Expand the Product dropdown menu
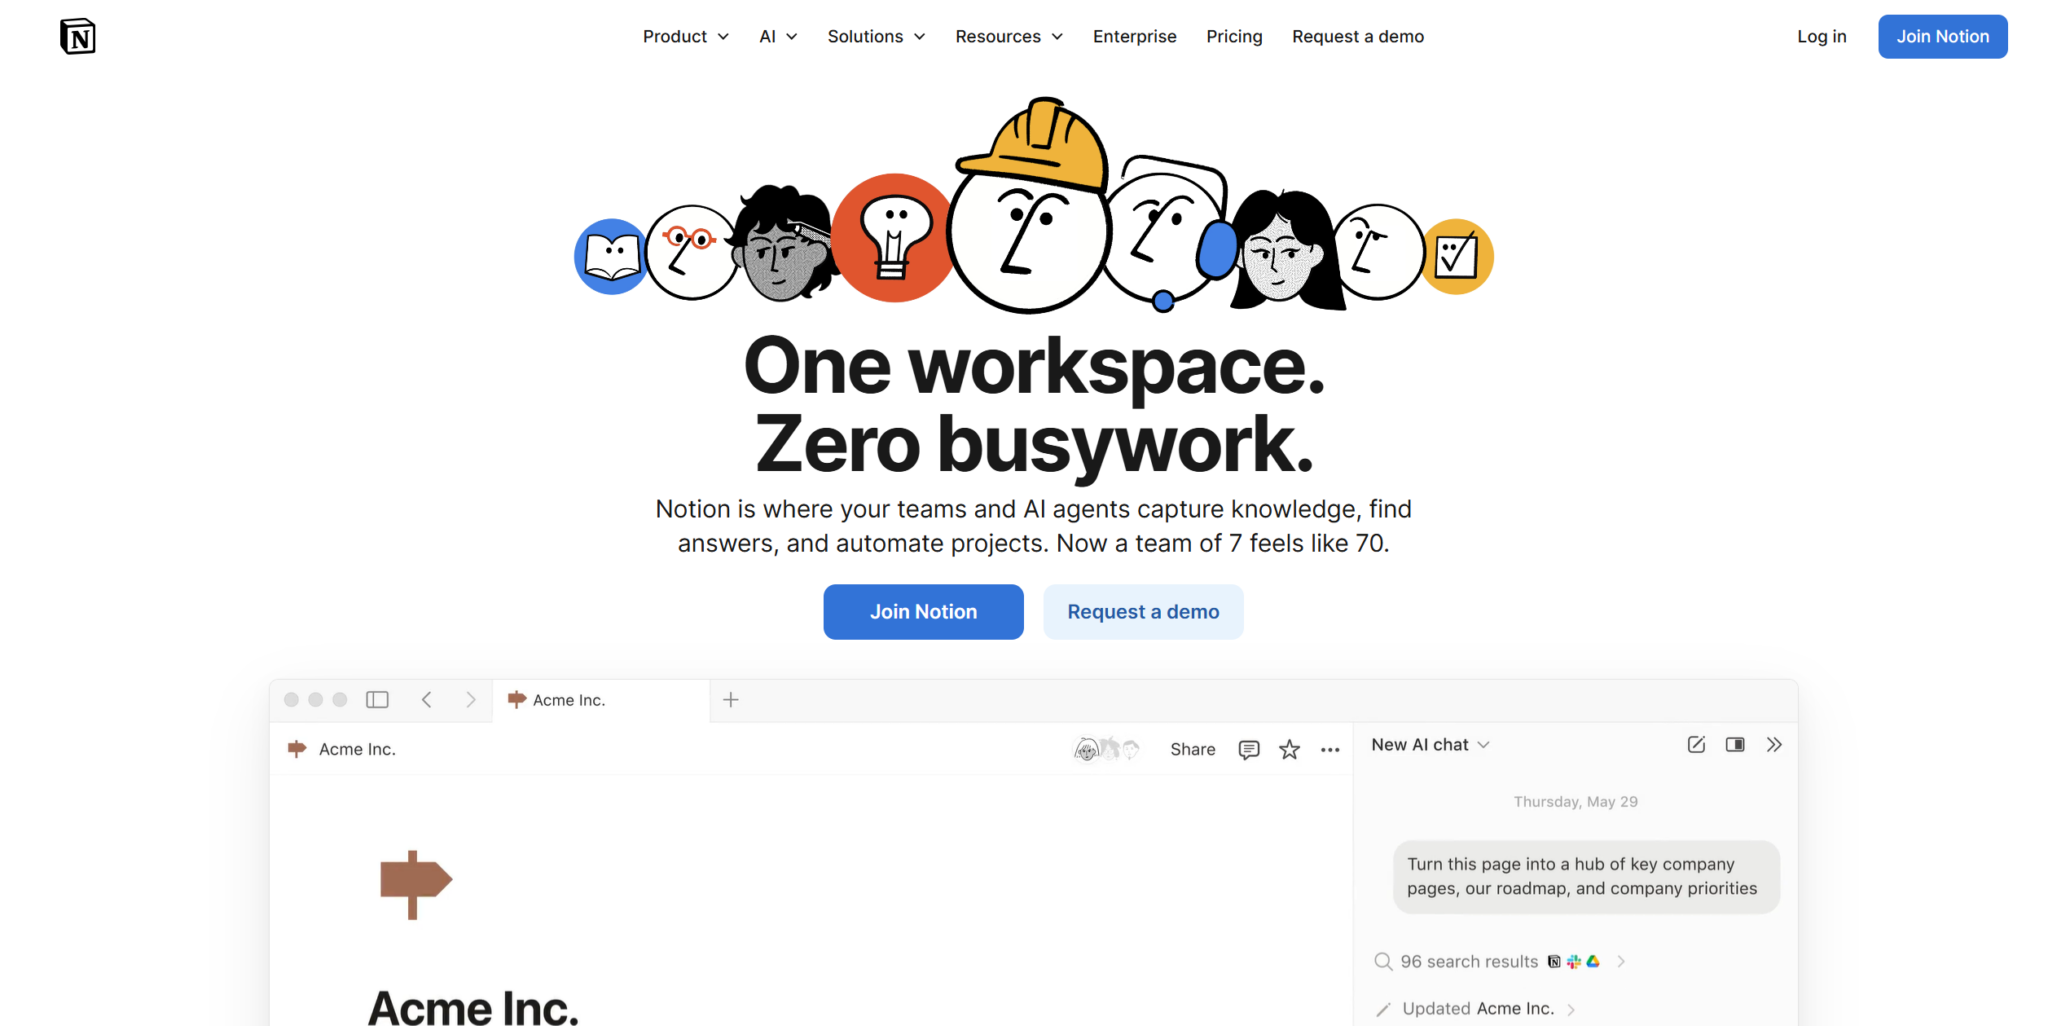 [x=685, y=37]
